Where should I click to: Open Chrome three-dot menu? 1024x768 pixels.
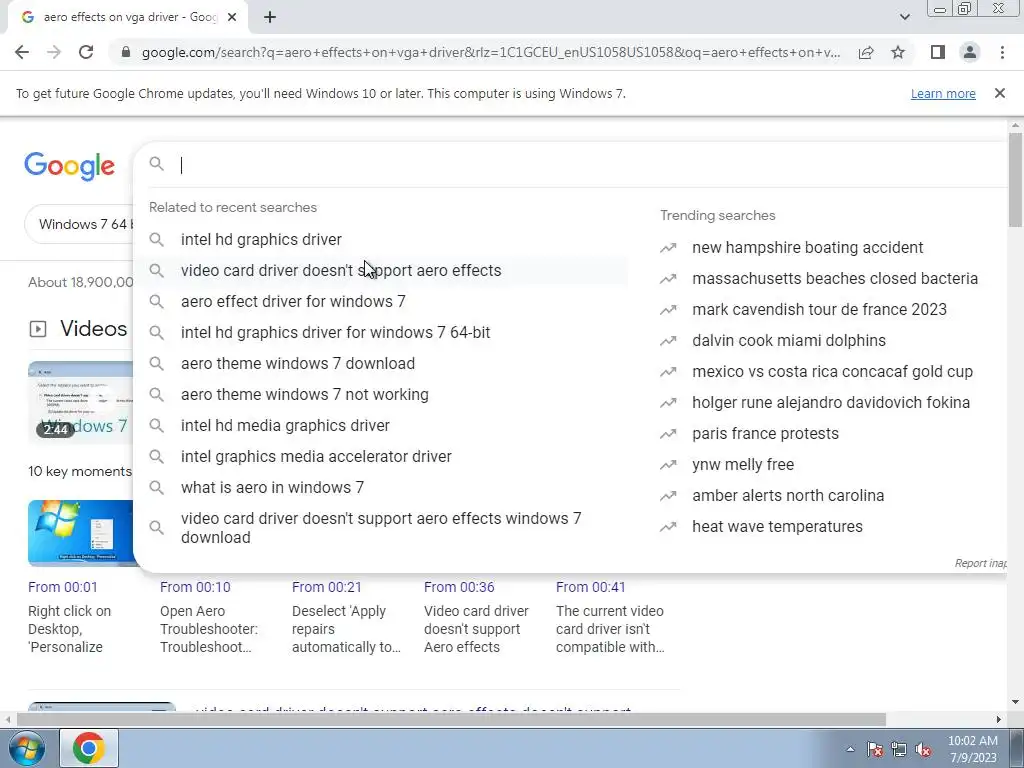coord(1002,52)
